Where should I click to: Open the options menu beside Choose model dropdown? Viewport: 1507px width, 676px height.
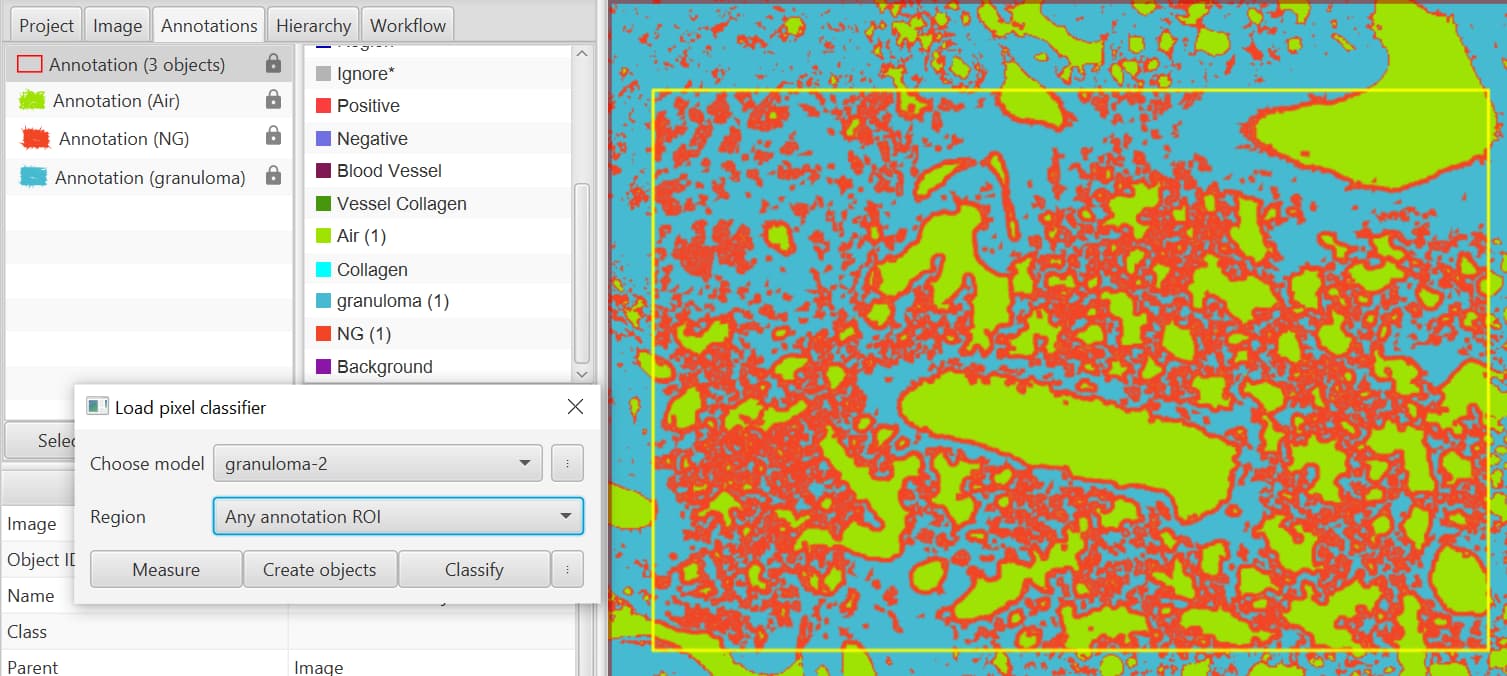click(566, 463)
